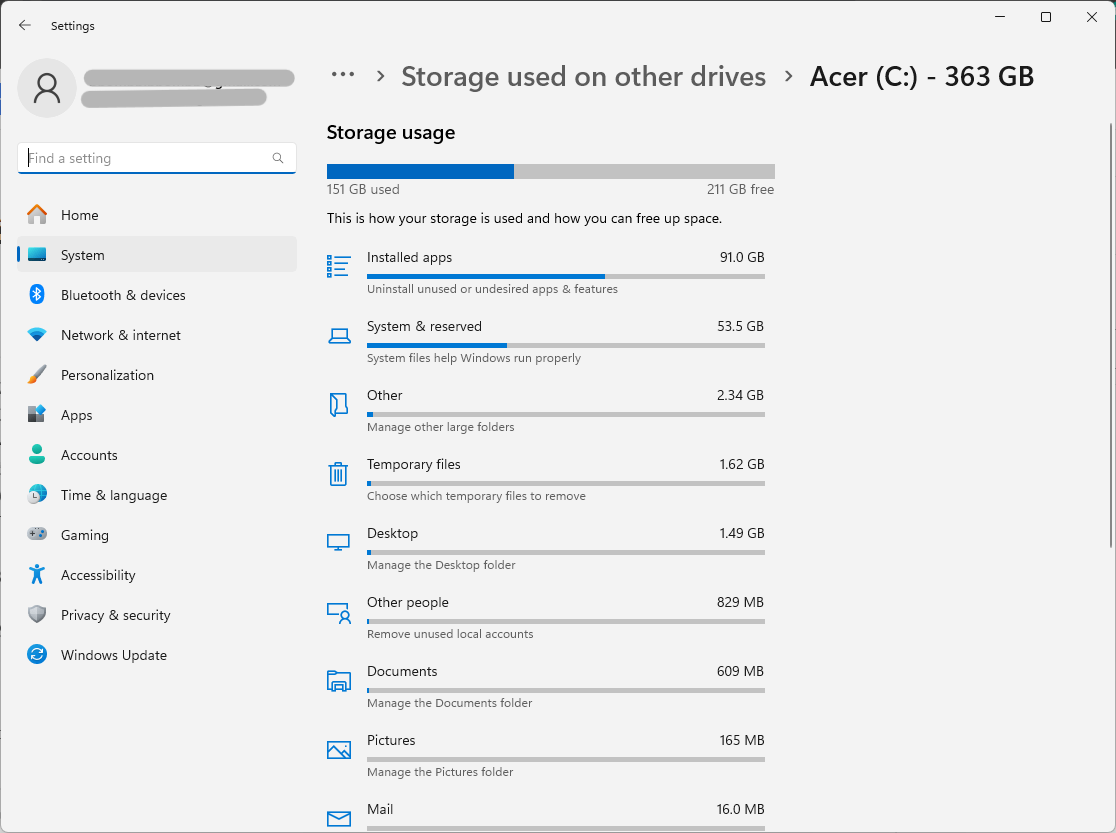This screenshot has height=833, width=1116.
Task: Open Storage used on other drives breadcrumb
Action: pyautogui.click(x=583, y=76)
